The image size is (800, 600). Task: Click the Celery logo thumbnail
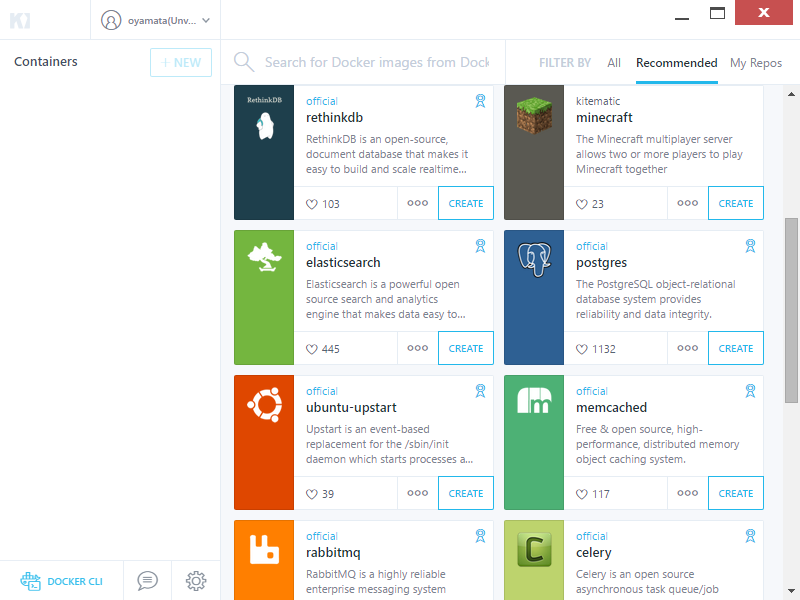point(534,549)
